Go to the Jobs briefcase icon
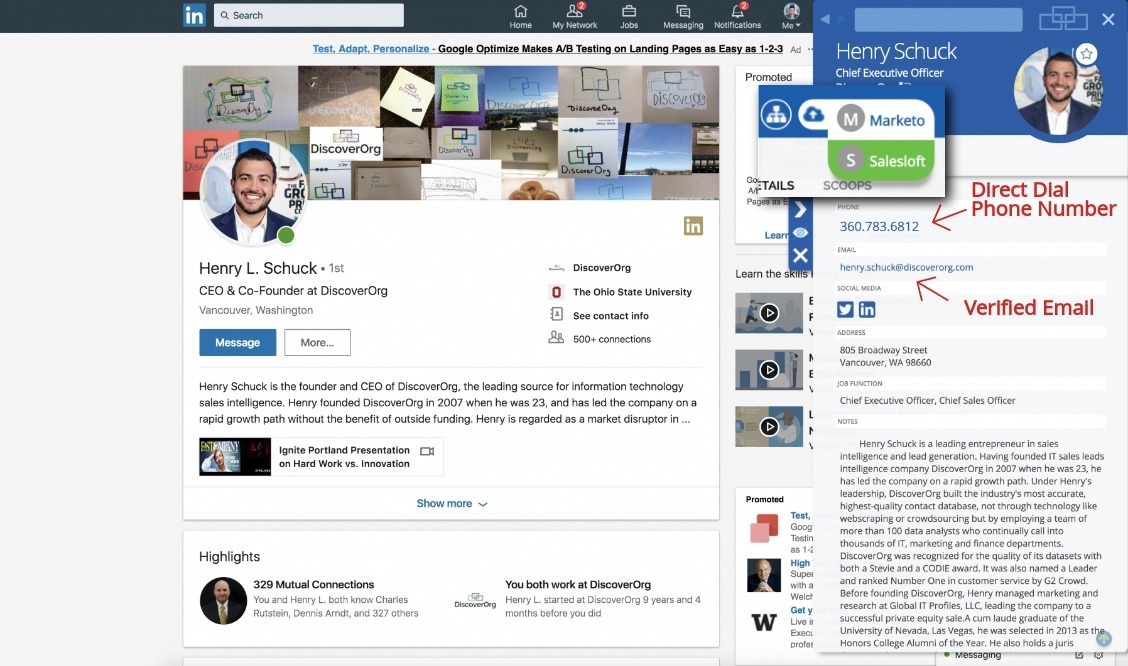 tap(629, 16)
